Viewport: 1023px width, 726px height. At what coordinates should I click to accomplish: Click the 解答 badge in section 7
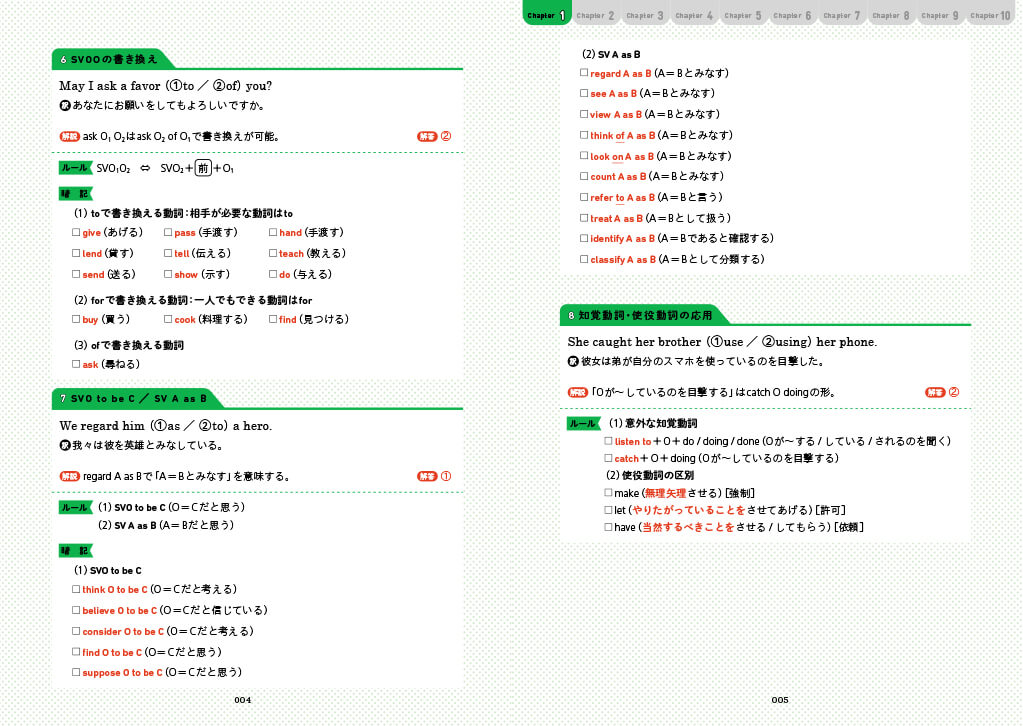(x=427, y=476)
